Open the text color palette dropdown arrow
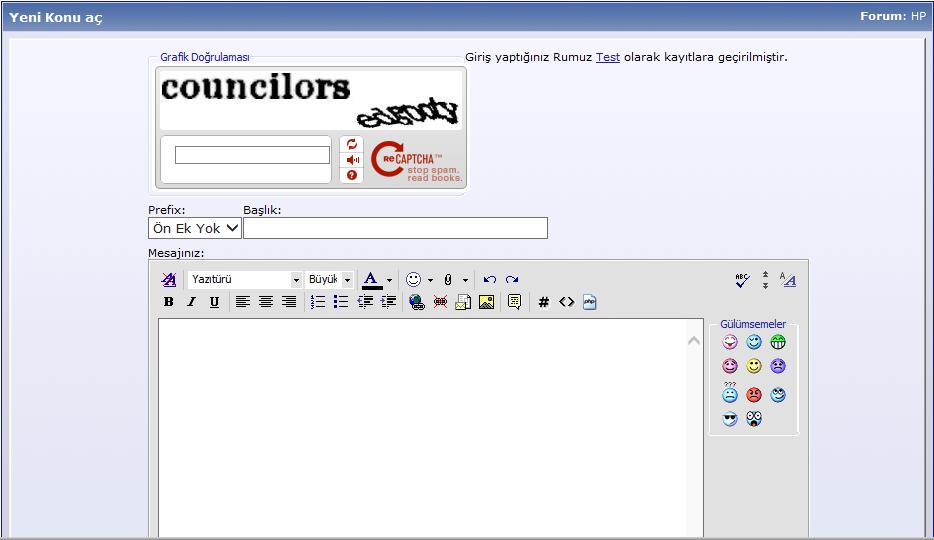Image resolution: width=934 pixels, height=540 pixels. click(x=389, y=280)
